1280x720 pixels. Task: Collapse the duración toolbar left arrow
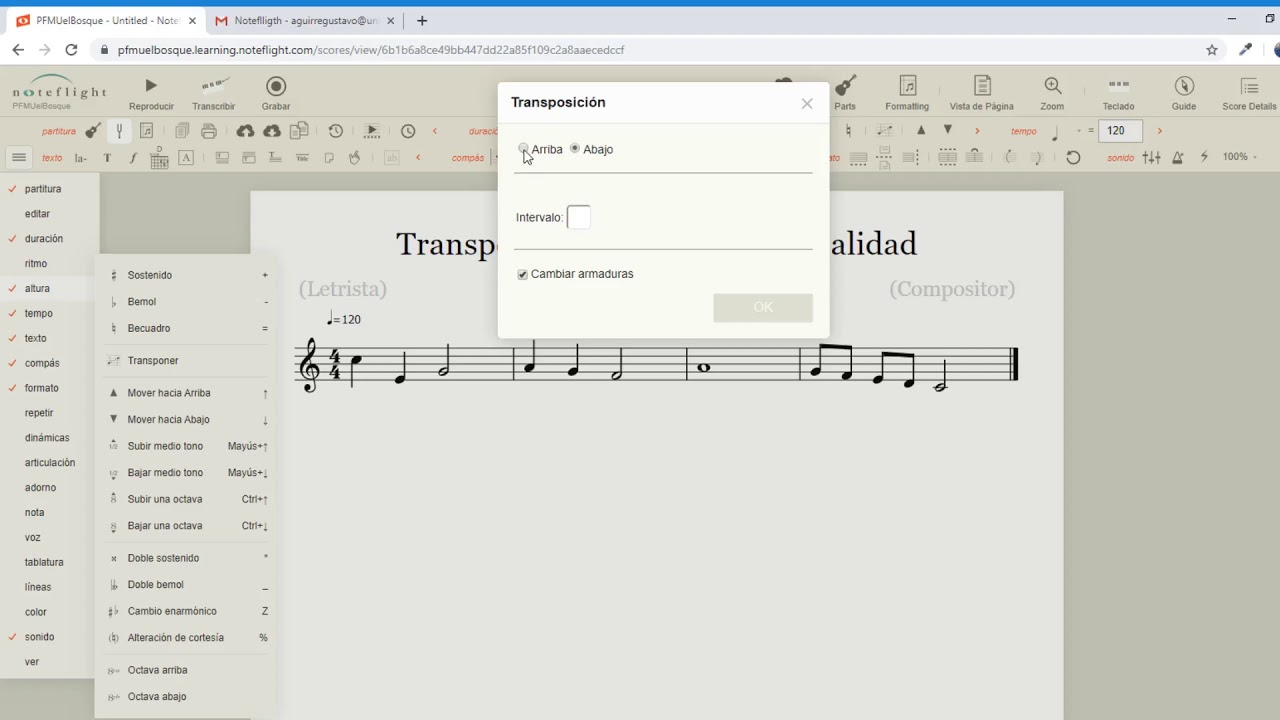point(435,131)
